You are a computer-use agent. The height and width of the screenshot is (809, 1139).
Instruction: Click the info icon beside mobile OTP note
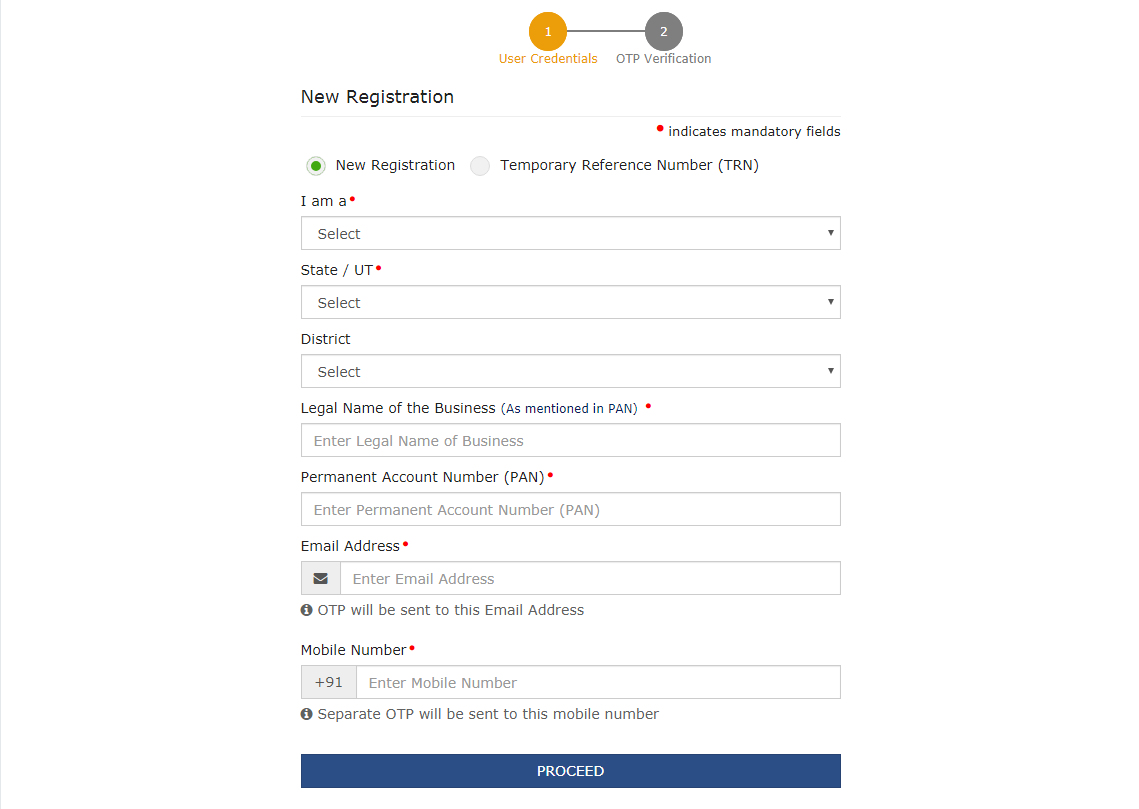tap(307, 714)
